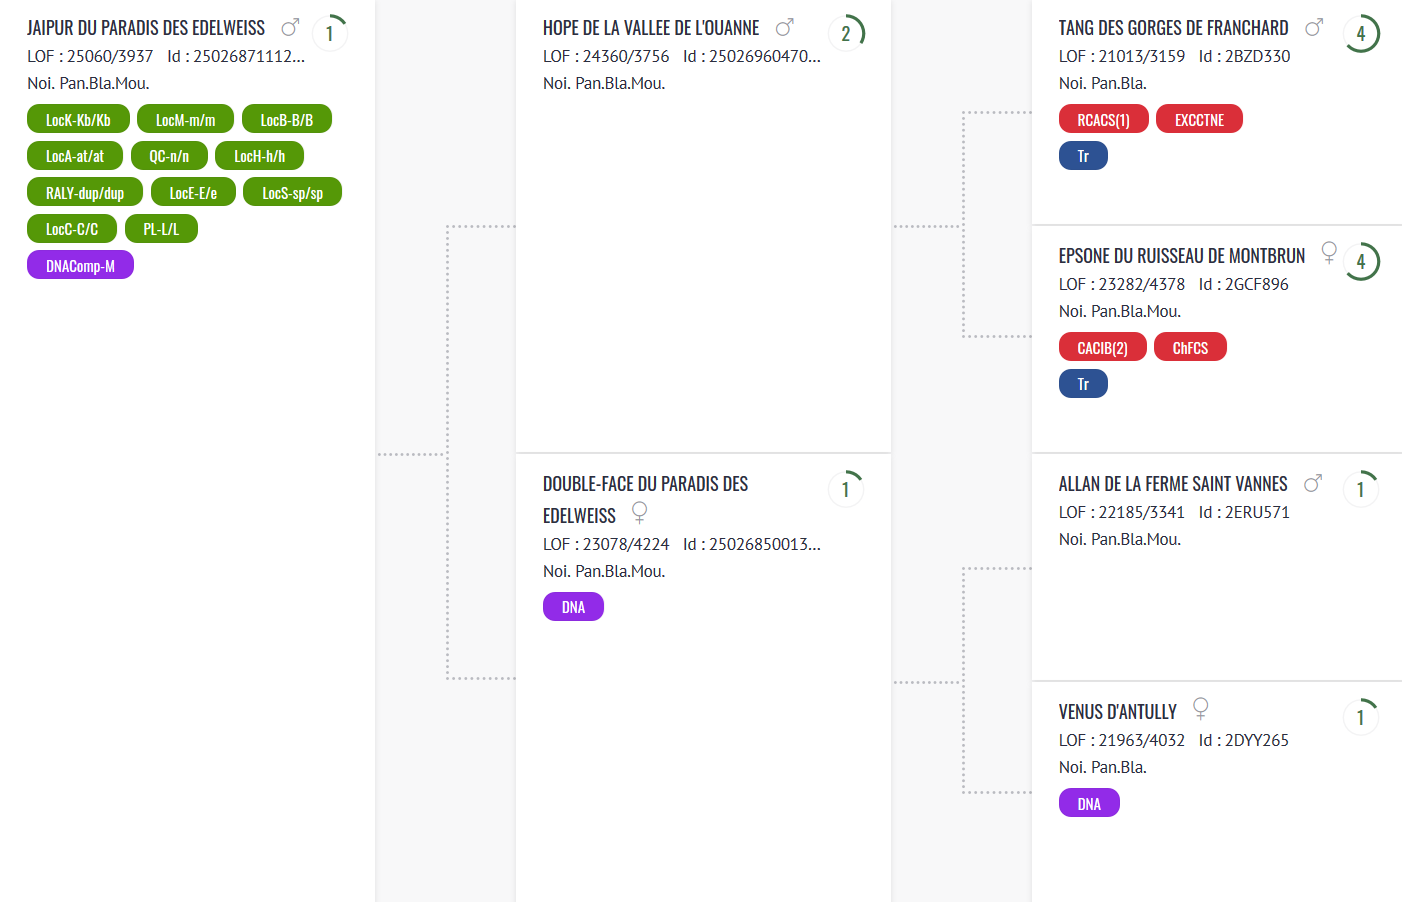Select the LocK-Kb/Kb green genetic tag
The height and width of the screenshot is (902, 1402).
pos(78,119)
